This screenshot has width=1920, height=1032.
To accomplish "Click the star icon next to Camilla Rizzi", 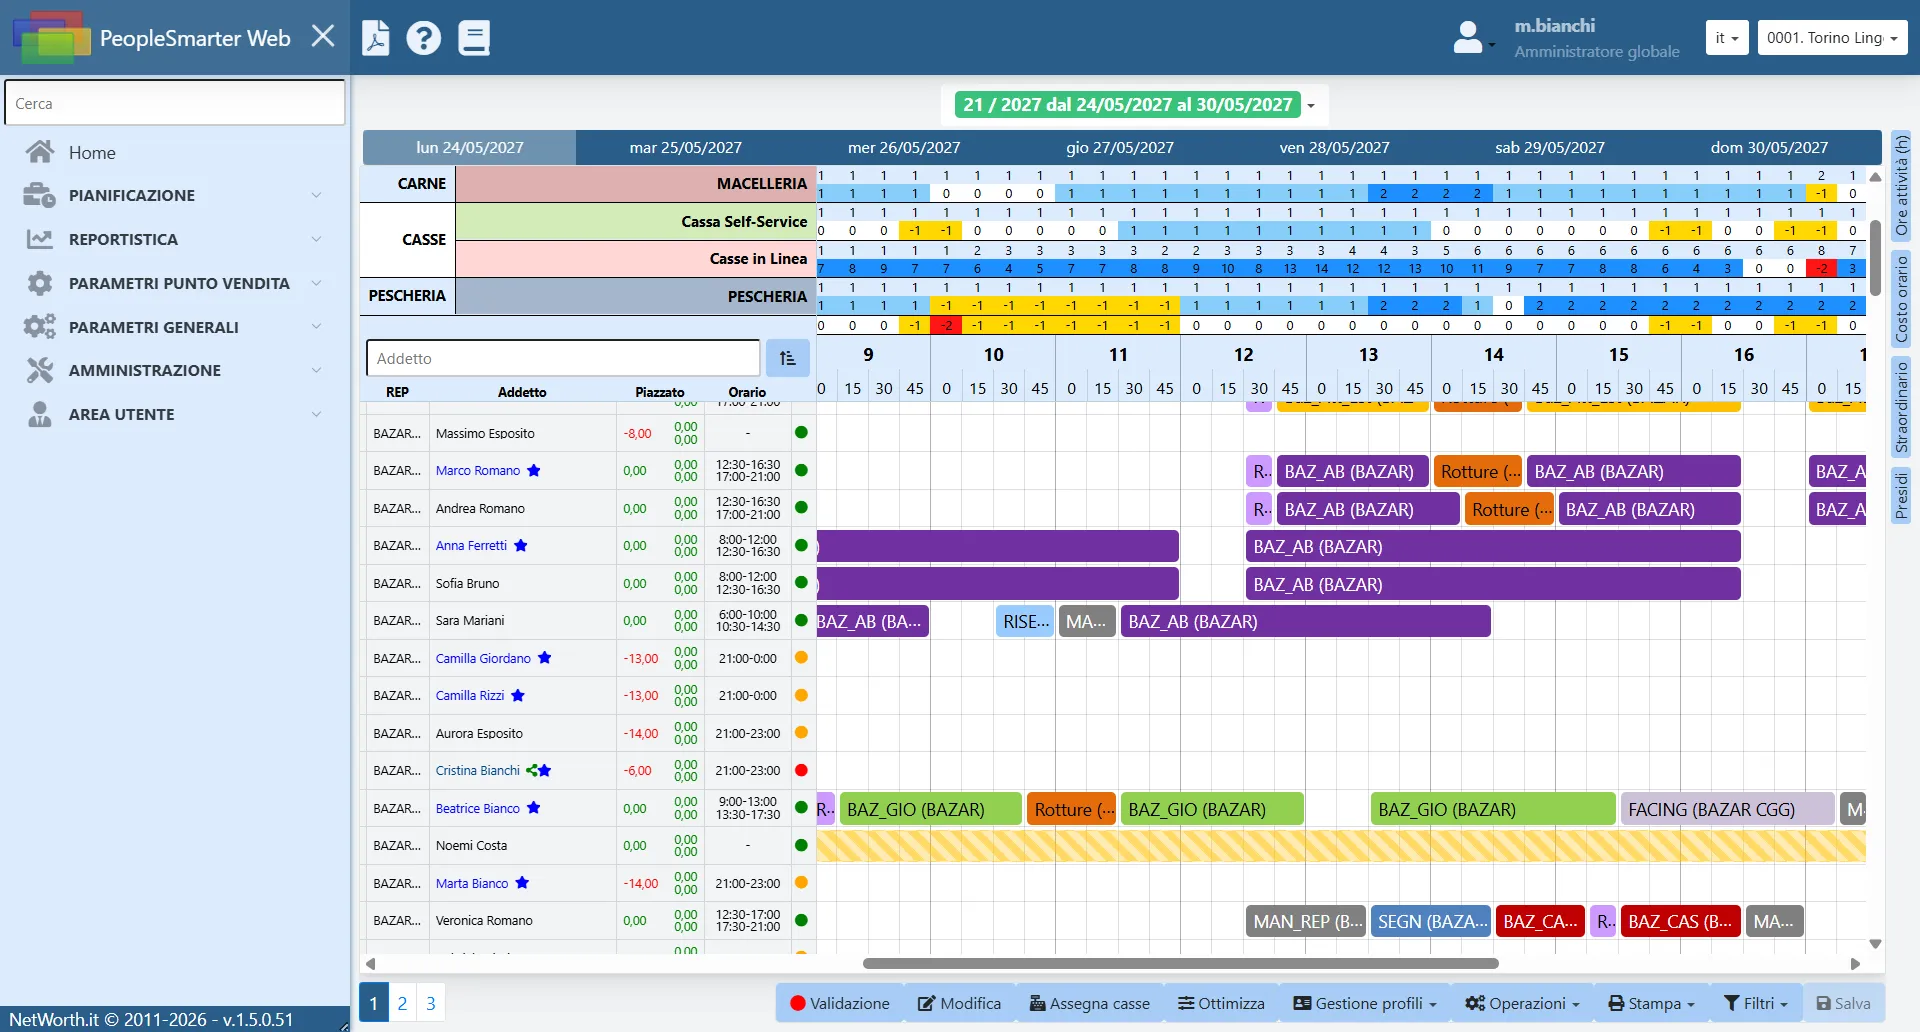I will (518, 696).
